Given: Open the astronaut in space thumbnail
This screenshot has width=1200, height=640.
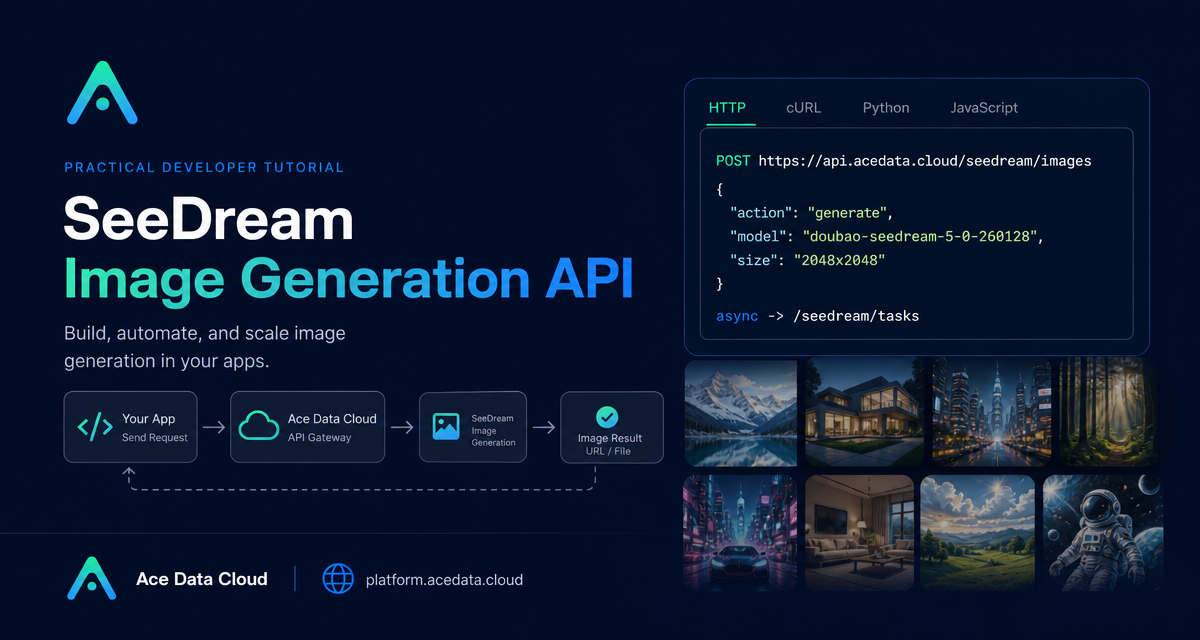Looking at the screenshot, I should pos(1102,532).
